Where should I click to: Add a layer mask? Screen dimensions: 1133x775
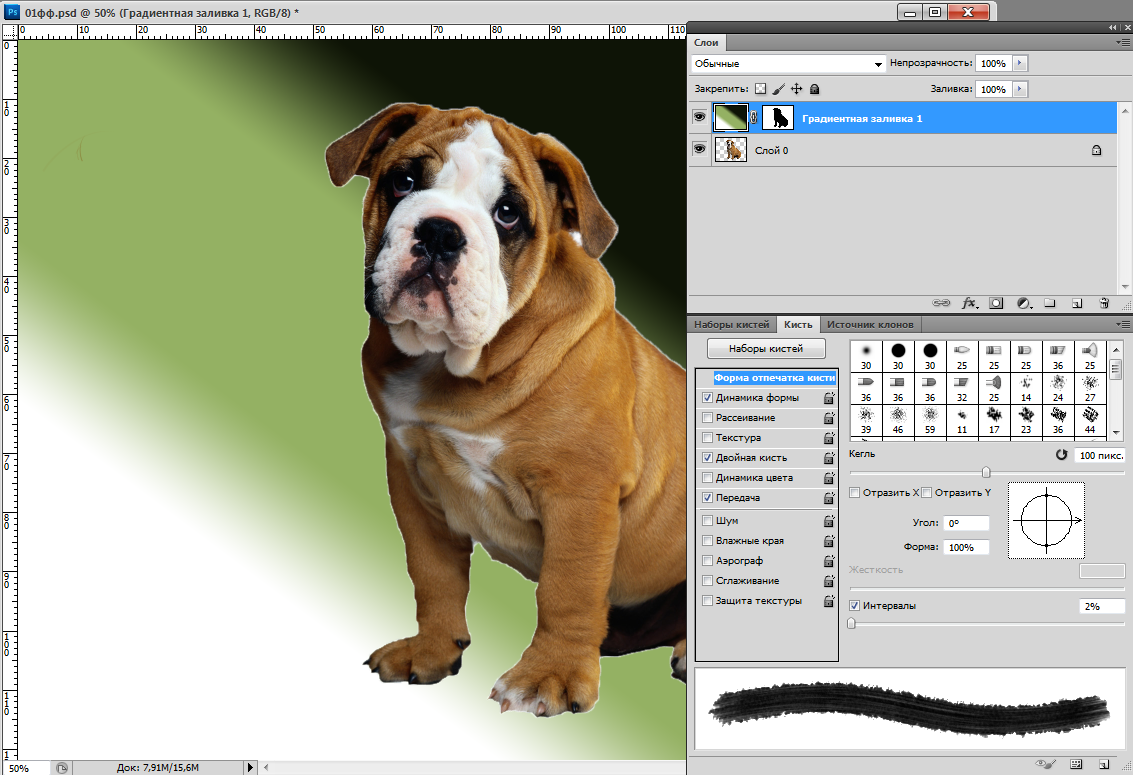tap(996, 303)
